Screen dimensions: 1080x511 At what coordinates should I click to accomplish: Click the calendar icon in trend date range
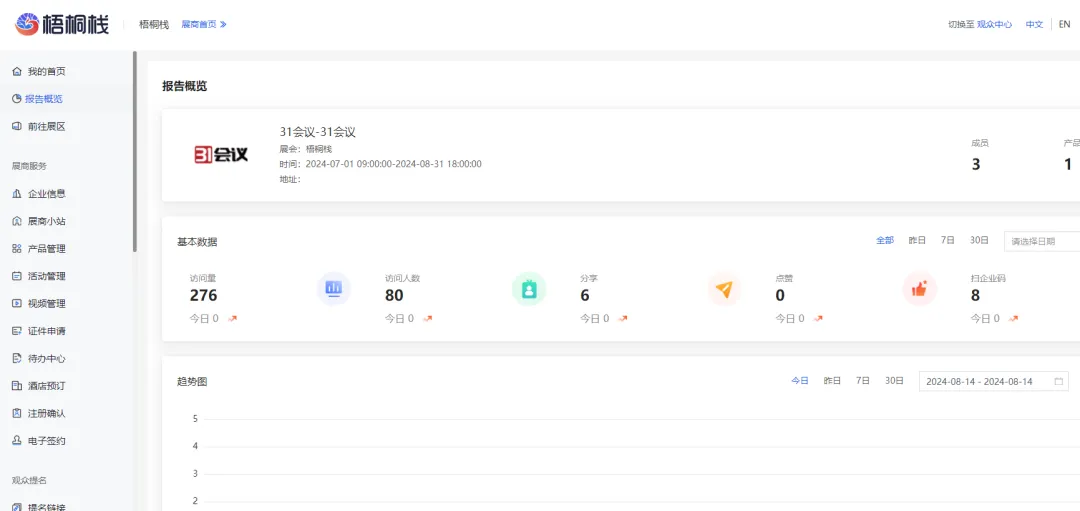(x=1059, y=381)
